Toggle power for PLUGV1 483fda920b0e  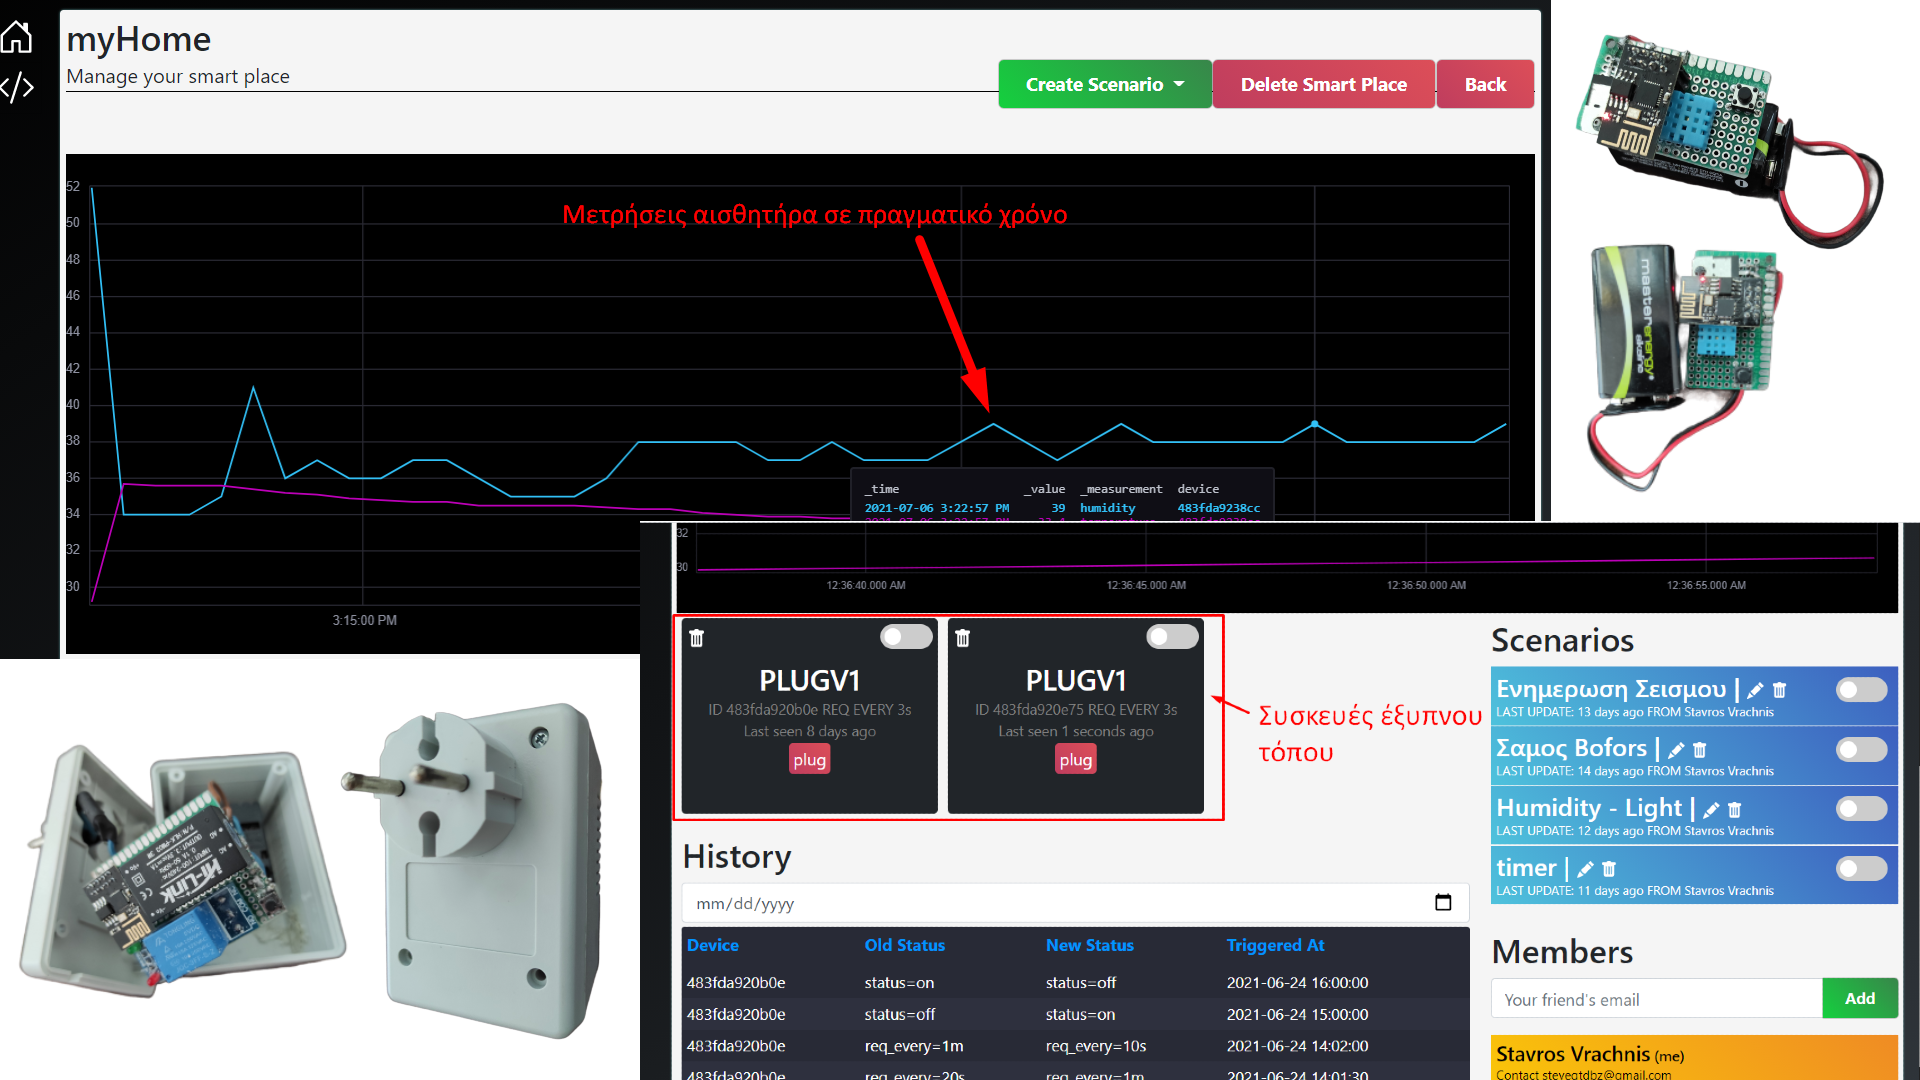pyautogui.click(x=906, y=637)
